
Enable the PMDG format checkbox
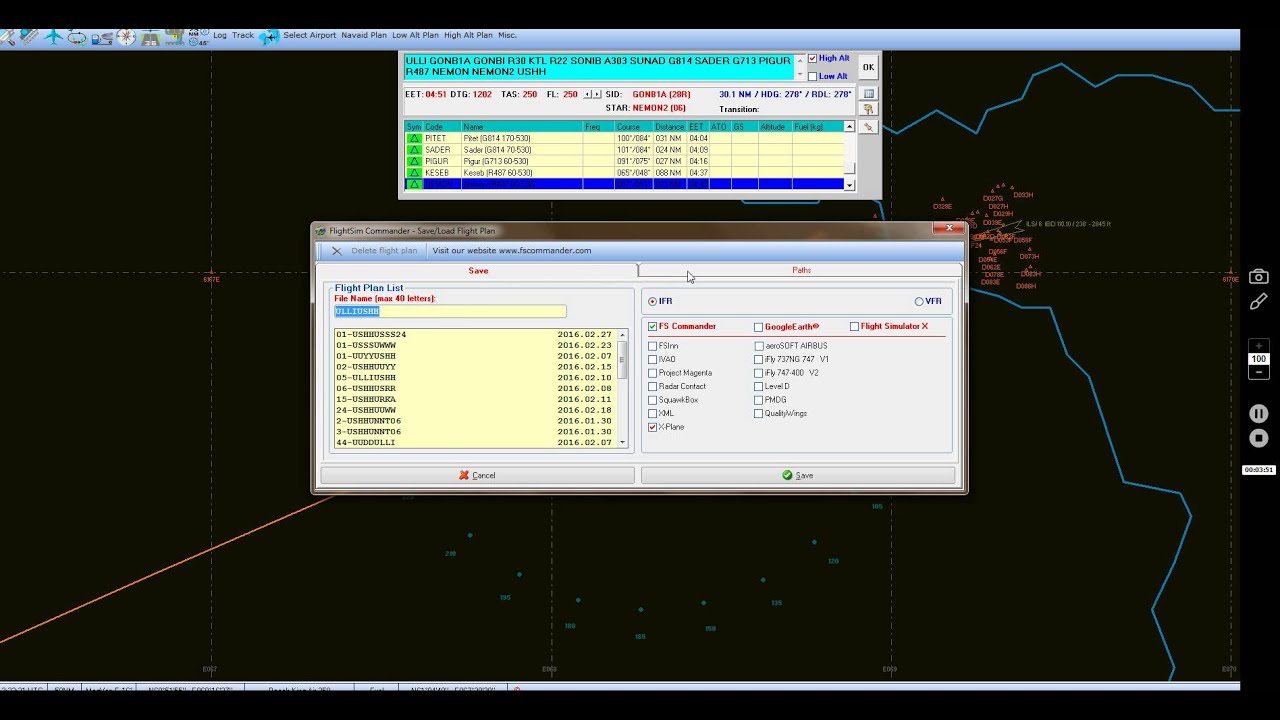(x=758, y=400)
